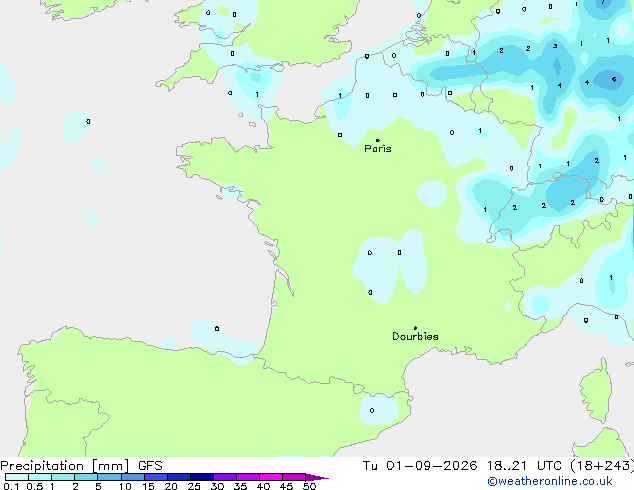Screen dimensions: 634x490
Task: Click the '0.1' legend scale value
Action: (11, 486)
